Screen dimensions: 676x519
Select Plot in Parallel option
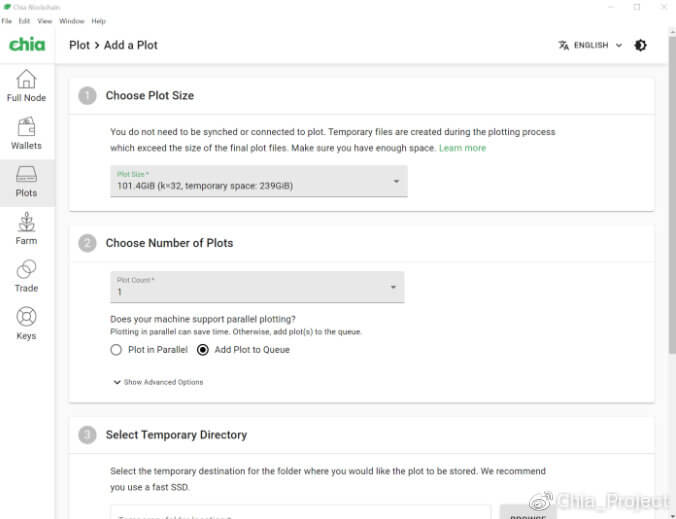149,350
